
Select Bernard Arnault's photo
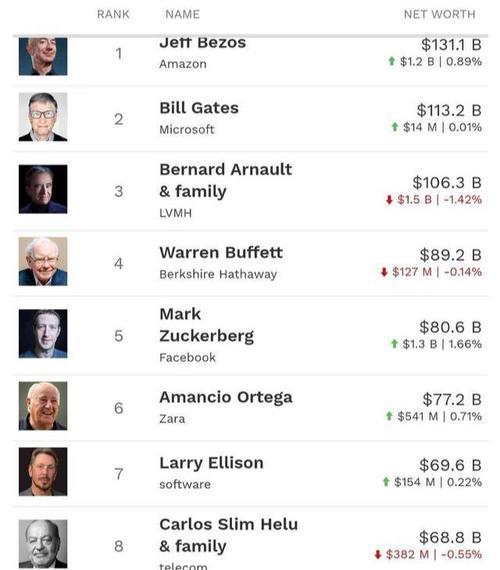click(43, 189)
